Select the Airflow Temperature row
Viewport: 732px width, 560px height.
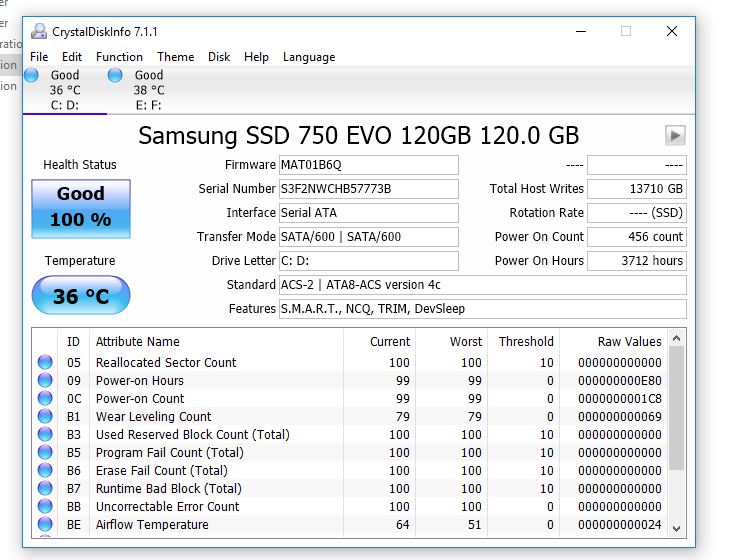[x=350, y=525]
